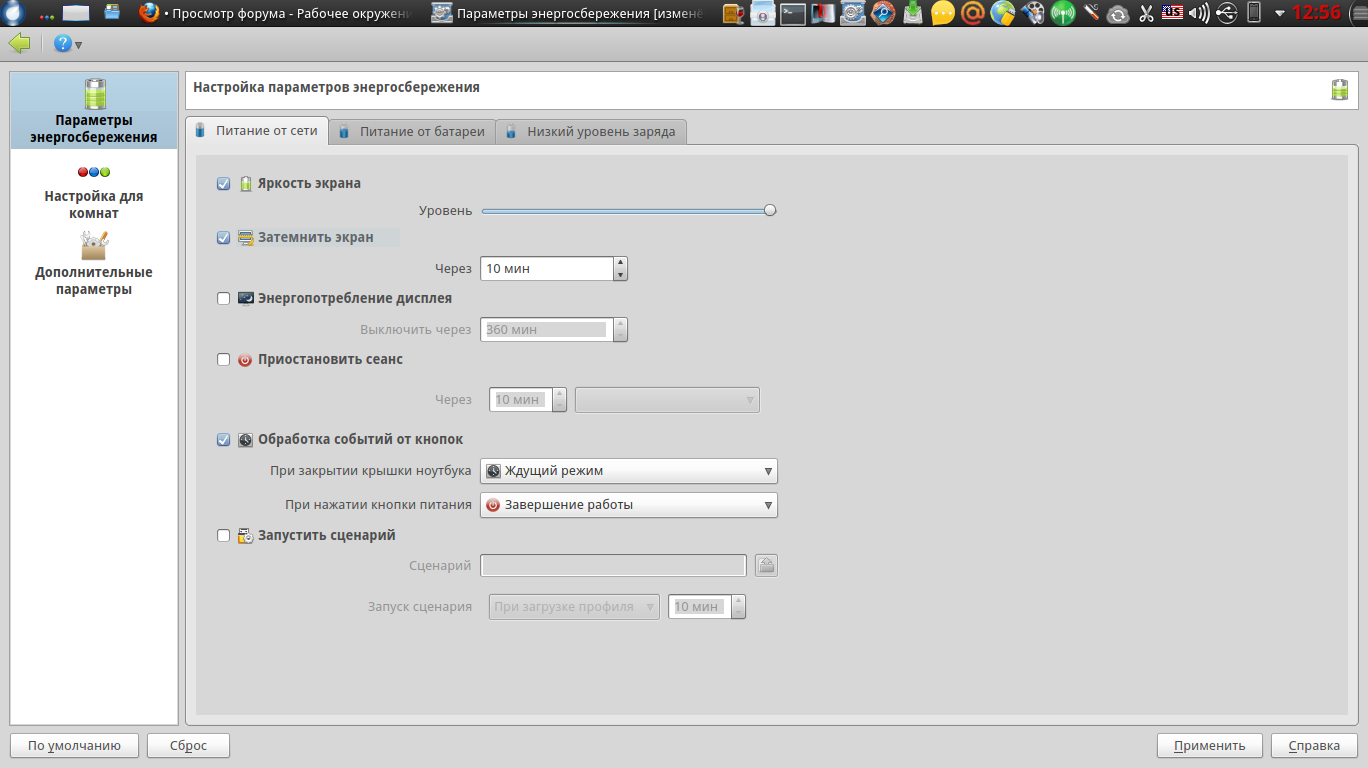
Task: Click the wine cabinet launcher icon
Action: tap(733, 13)
